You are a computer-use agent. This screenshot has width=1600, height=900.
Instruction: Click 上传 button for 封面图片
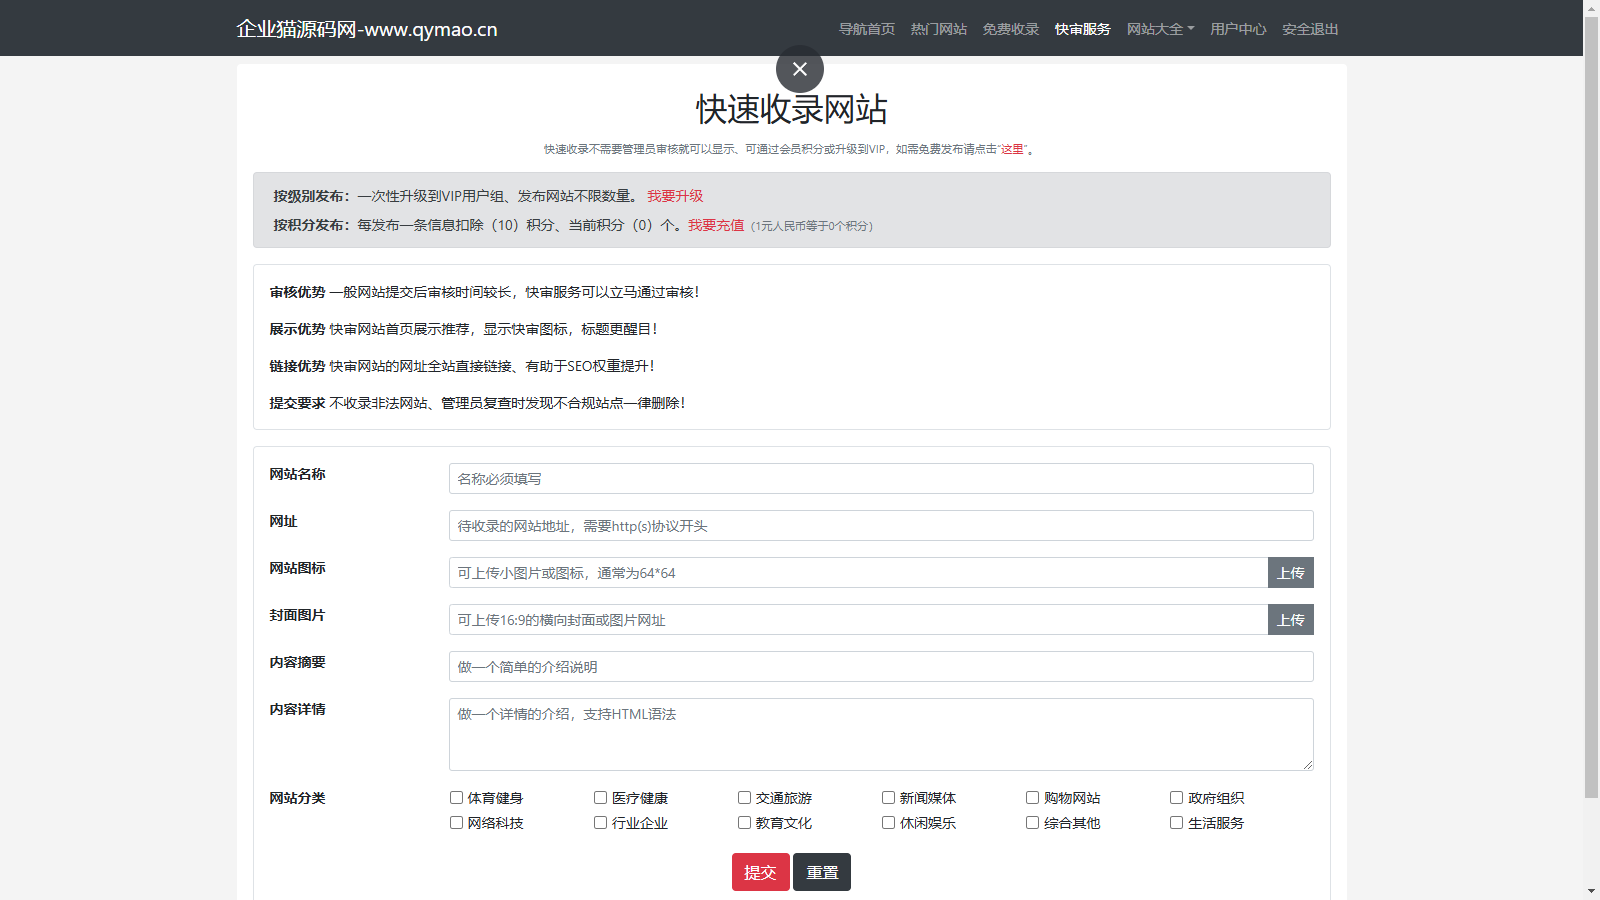1290,620
